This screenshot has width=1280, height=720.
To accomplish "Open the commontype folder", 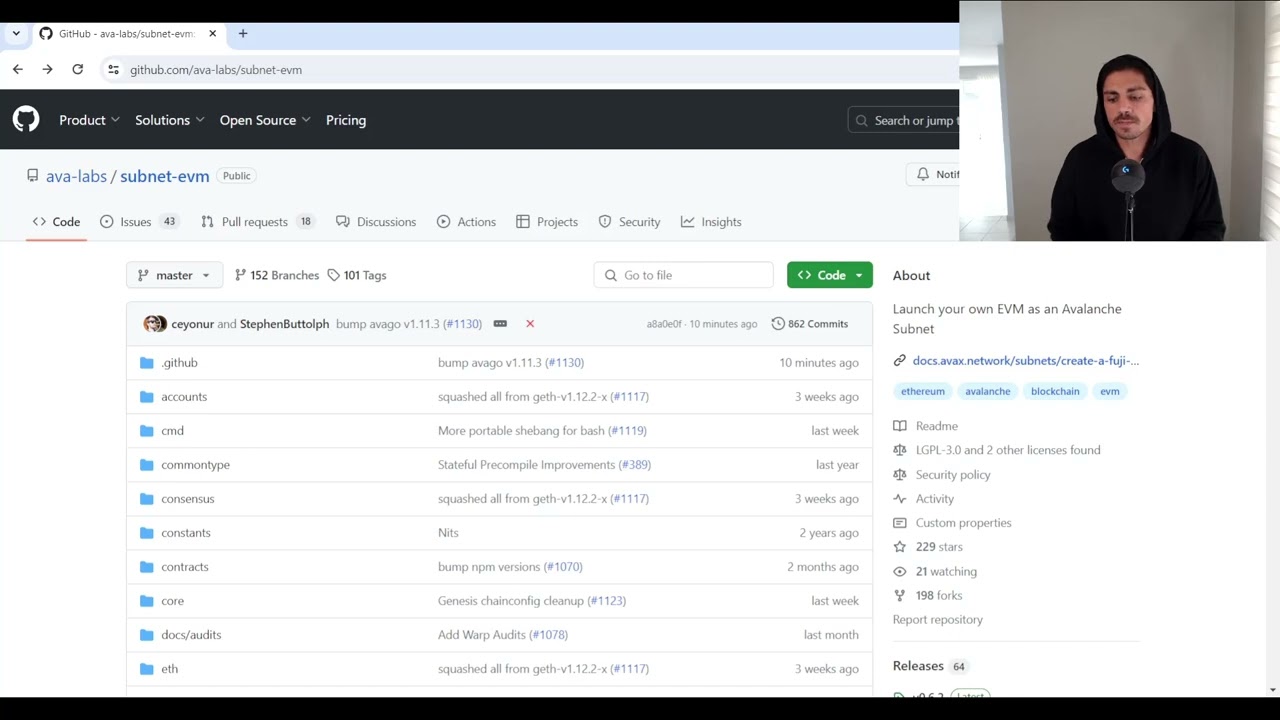I will click(x=195, y=465).
